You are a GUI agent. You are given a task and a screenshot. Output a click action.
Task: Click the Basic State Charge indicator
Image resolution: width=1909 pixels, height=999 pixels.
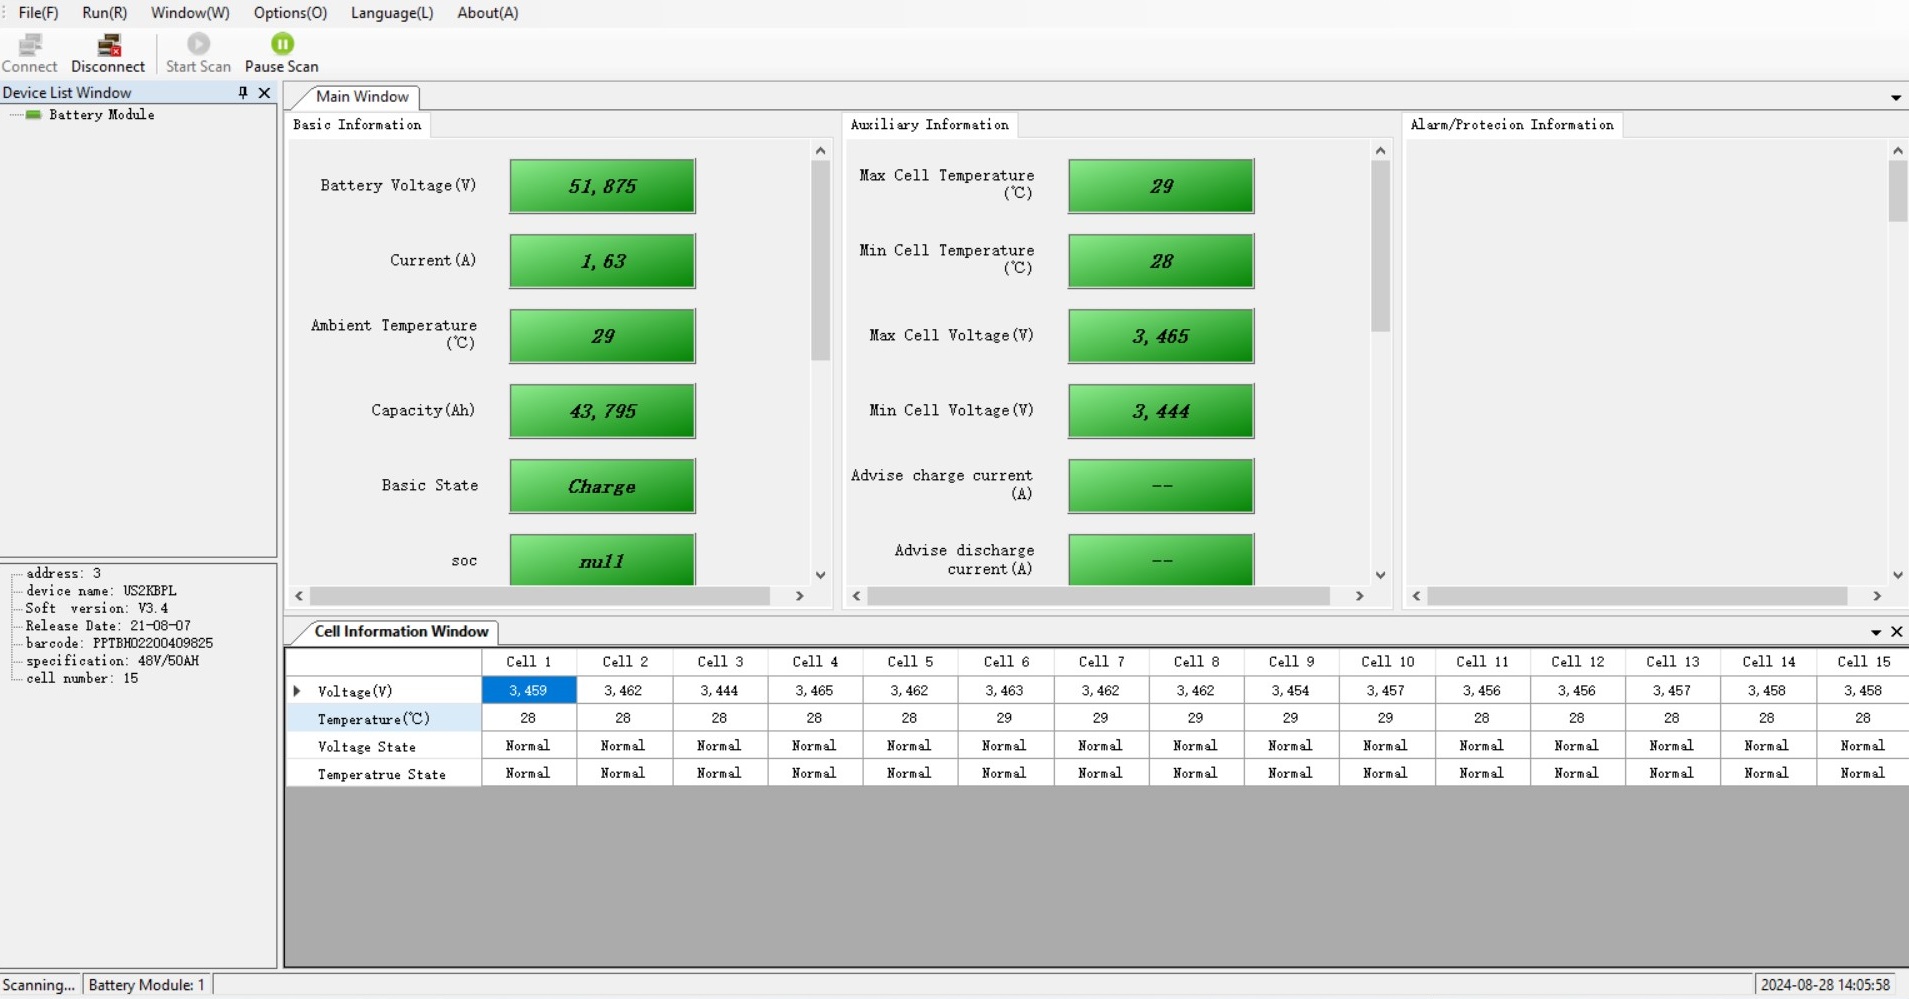(x=602, y=486)
